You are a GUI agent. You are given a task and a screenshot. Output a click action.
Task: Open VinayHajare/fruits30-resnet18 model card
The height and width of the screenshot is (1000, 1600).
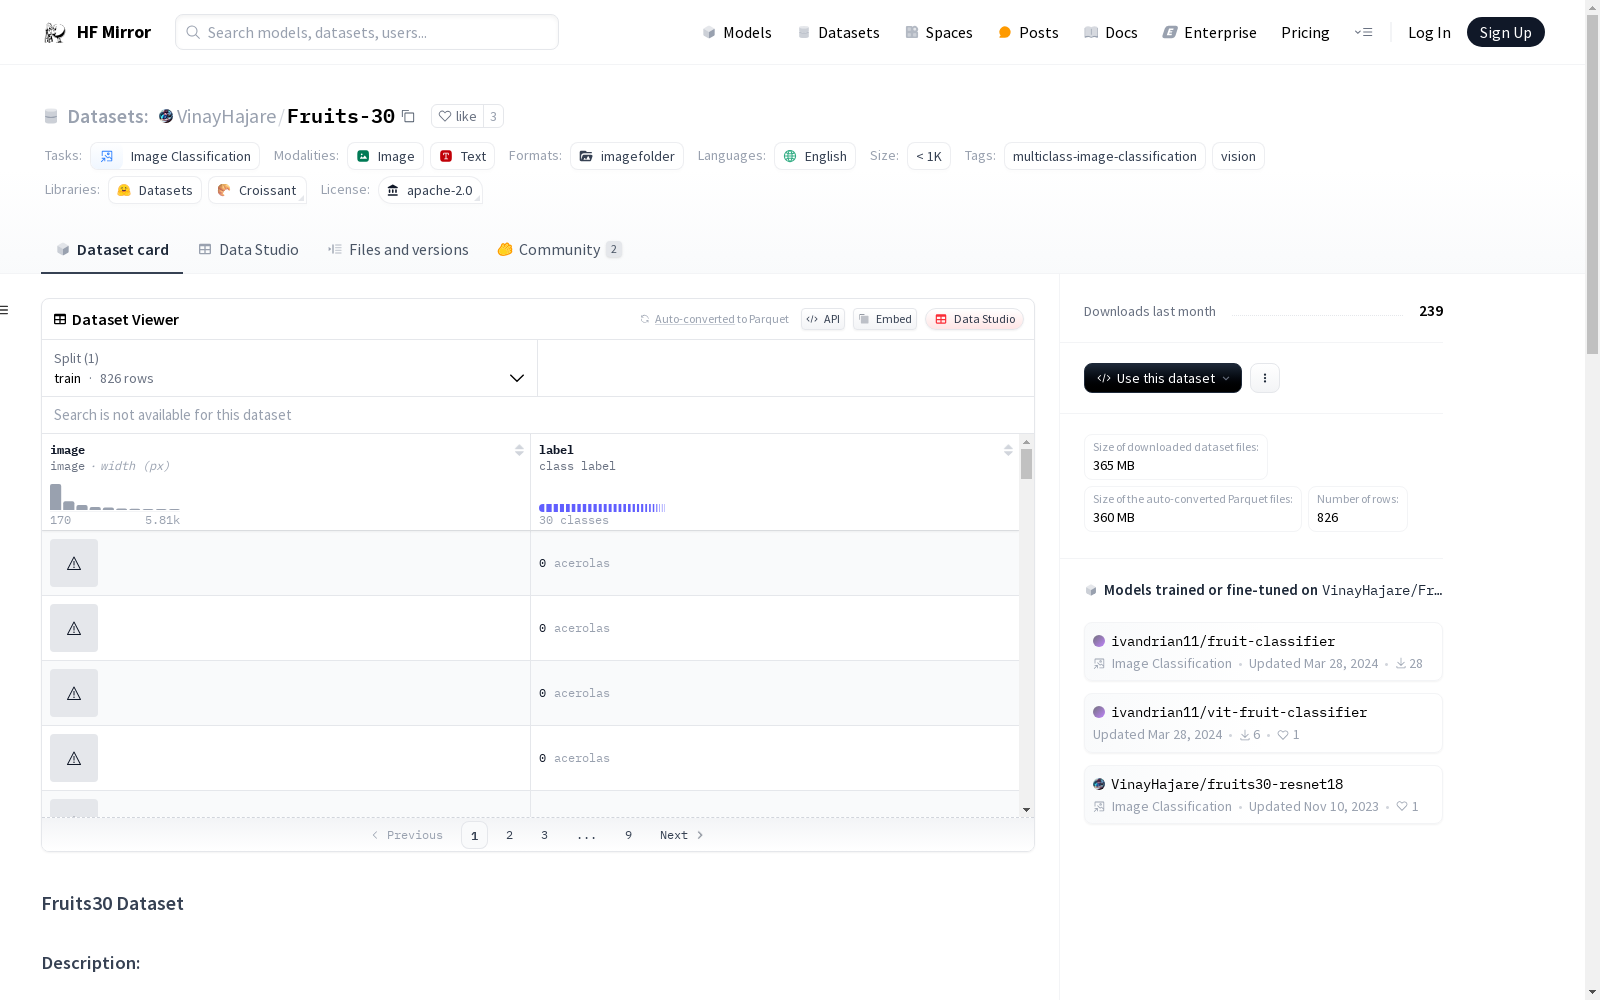(1263, 795)
